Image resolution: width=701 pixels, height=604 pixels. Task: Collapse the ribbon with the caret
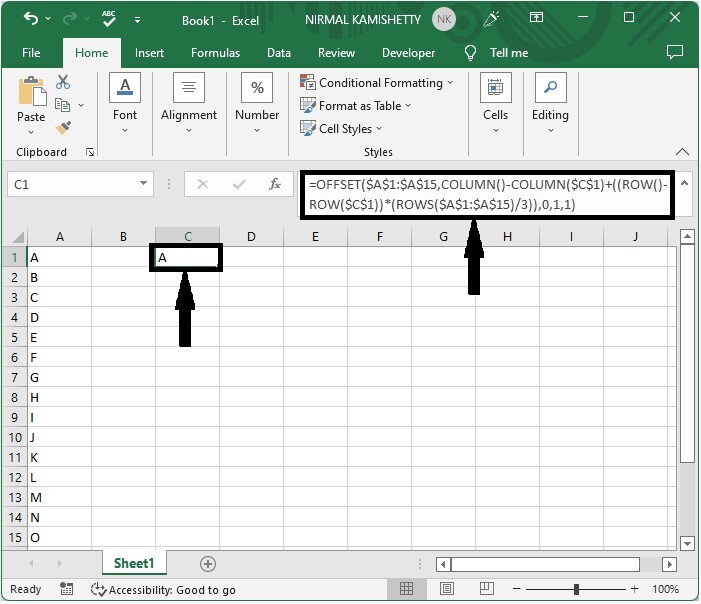(682, 152)
